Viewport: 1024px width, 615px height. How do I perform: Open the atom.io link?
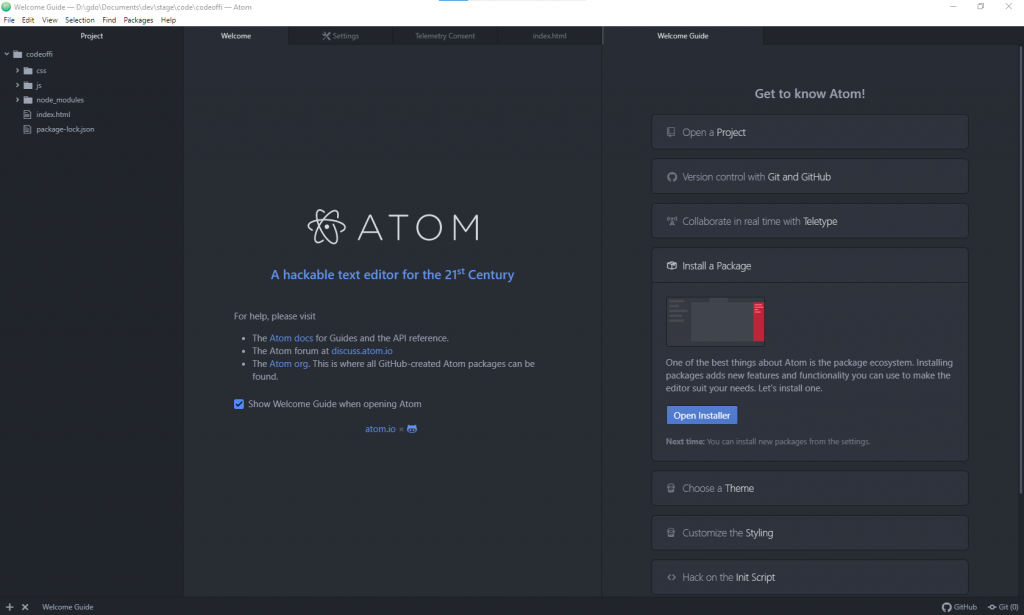380,429
